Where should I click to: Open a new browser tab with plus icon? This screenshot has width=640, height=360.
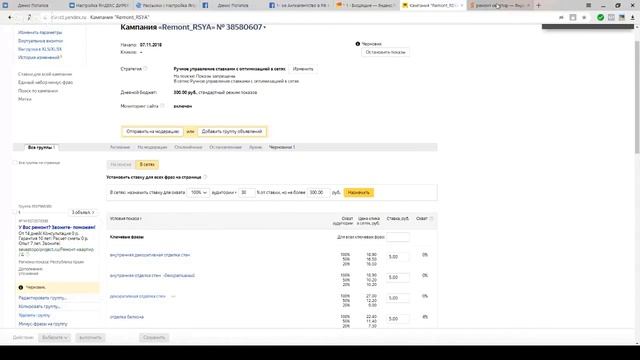pyautogui.click(x=538, y=5)
